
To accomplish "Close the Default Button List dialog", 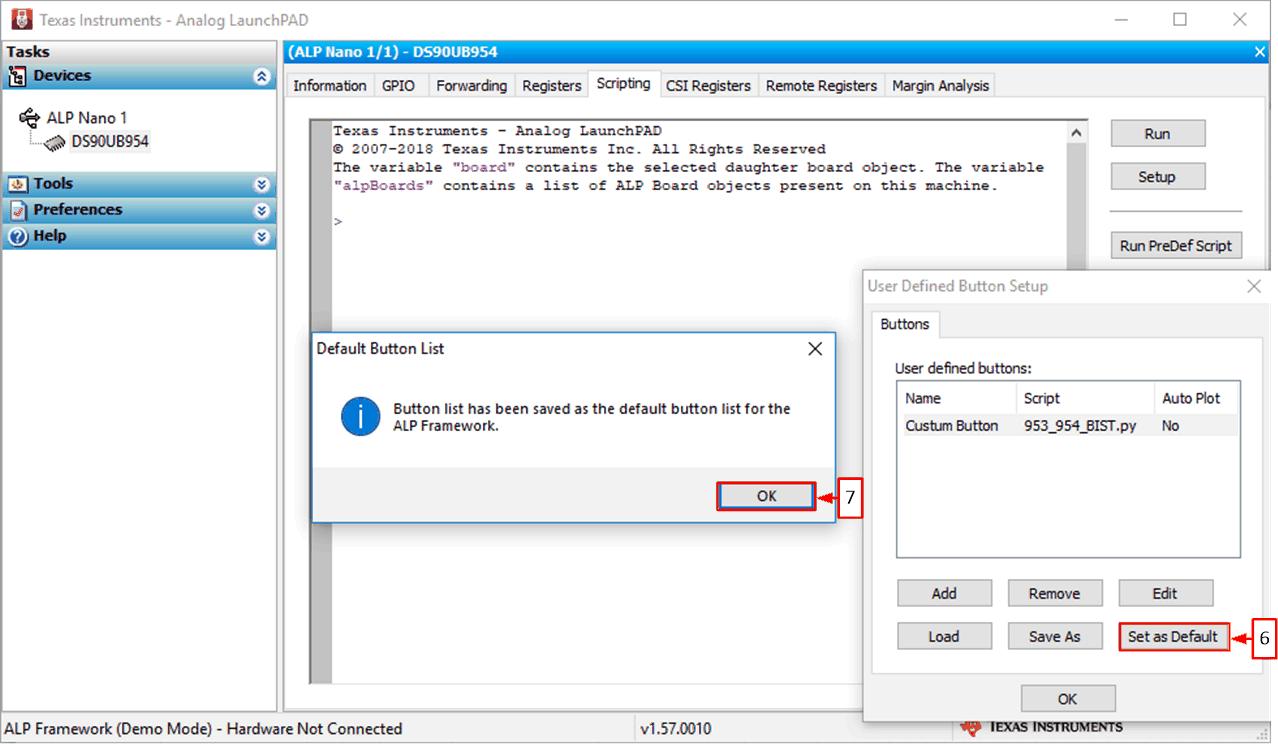I will click(x=815, y=349).
